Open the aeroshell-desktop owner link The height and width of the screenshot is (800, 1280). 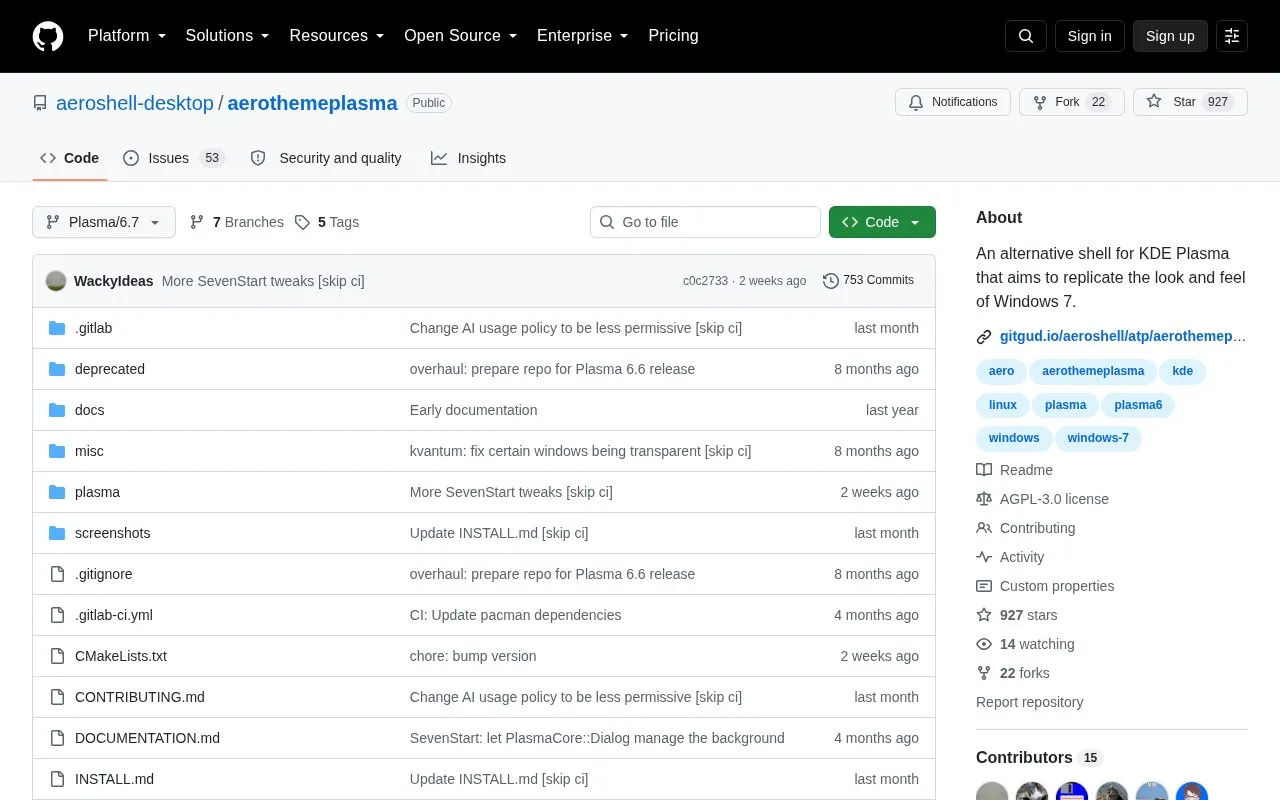(x=135, y=103)
